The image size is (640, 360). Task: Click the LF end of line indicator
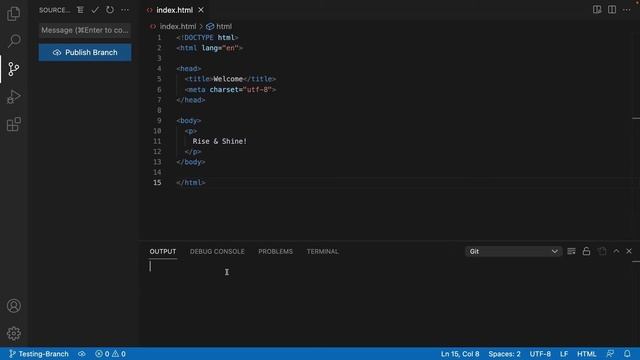pos(564,354)
